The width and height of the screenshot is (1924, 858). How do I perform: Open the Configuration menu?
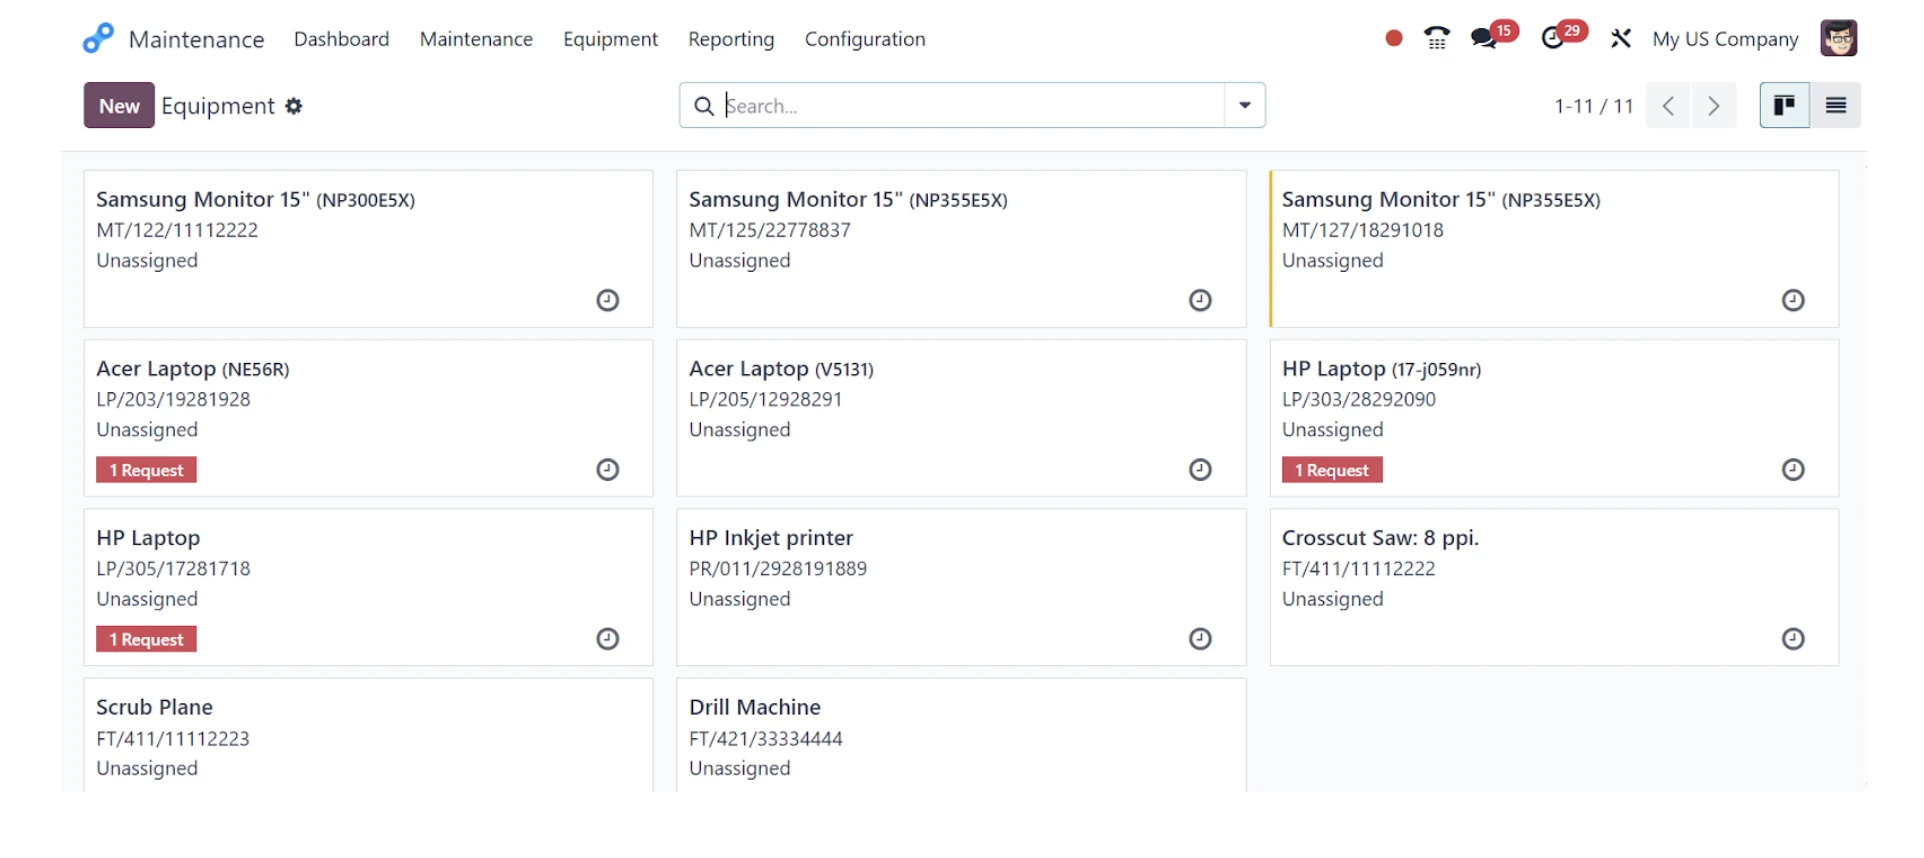coord(865,39)
